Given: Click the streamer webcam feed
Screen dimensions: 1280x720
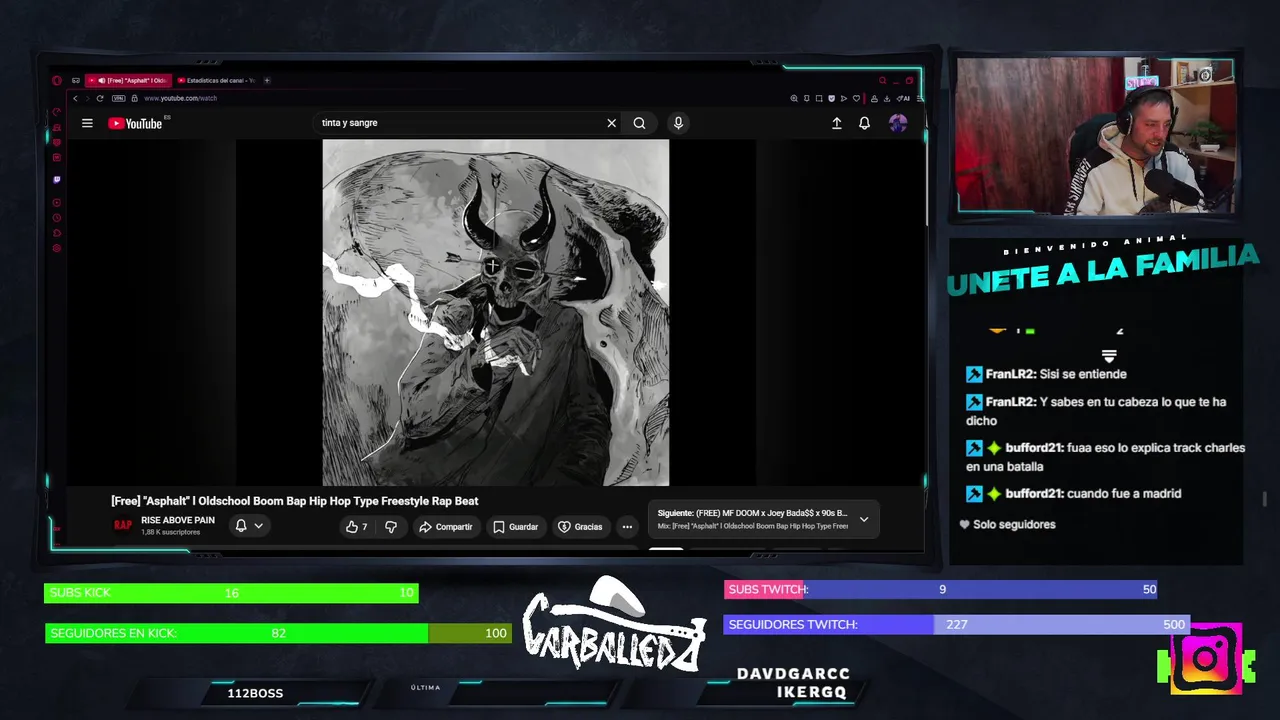Looking at the screenshot, I should 1096,135.
